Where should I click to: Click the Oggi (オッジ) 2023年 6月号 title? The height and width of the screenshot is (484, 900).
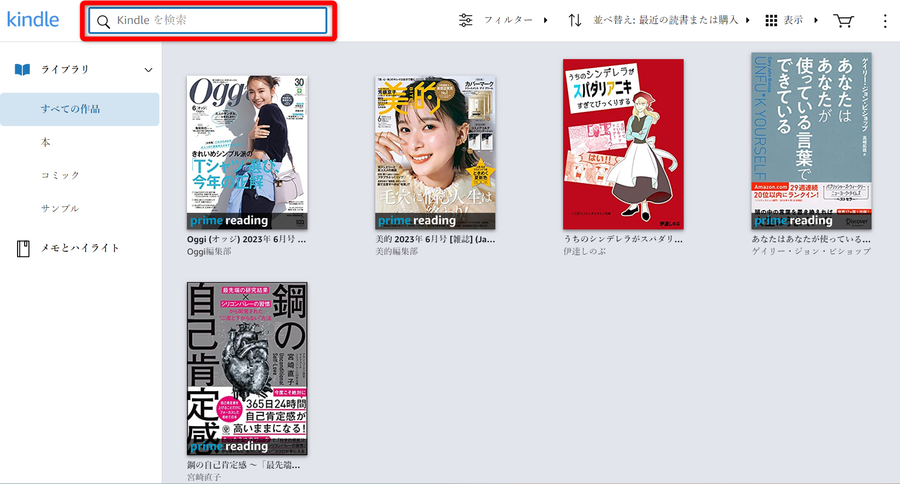coord(246,239)
